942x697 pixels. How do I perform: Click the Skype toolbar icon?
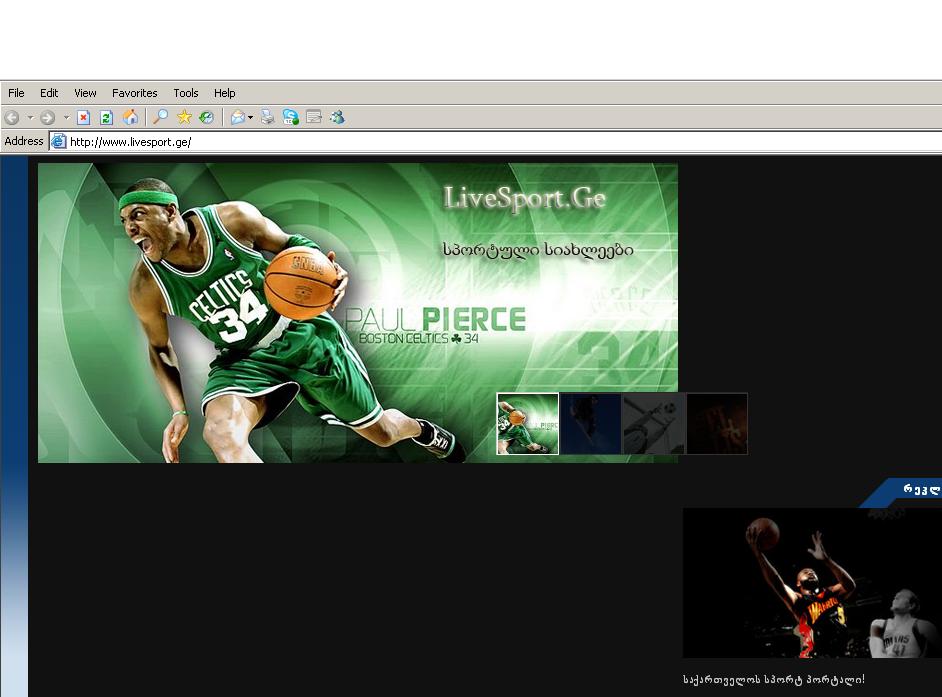point(291,117)
